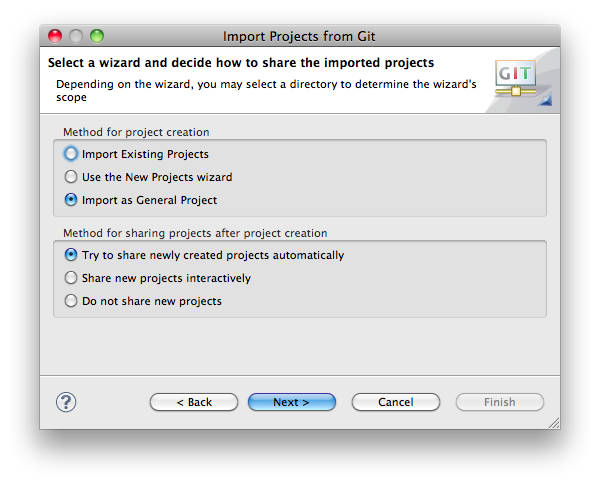
Task: Click the Method for sharing projects group label
Action: [x=195, y=233]
